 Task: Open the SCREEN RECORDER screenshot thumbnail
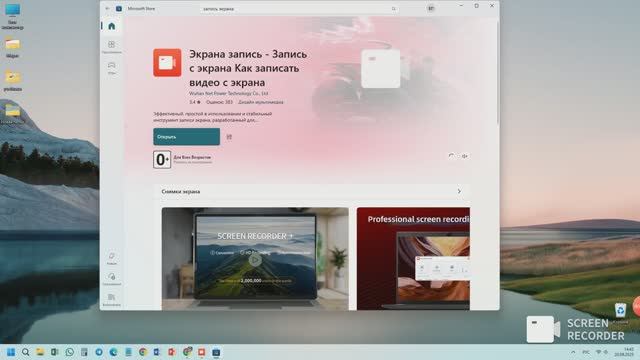click(255, 258)
